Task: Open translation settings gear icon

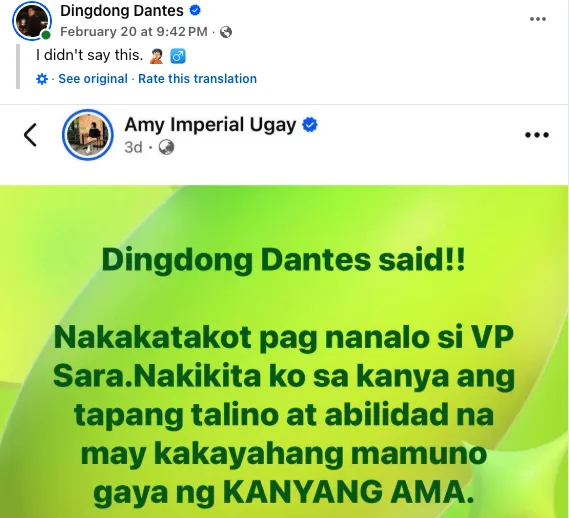Action: coord(42,79)
